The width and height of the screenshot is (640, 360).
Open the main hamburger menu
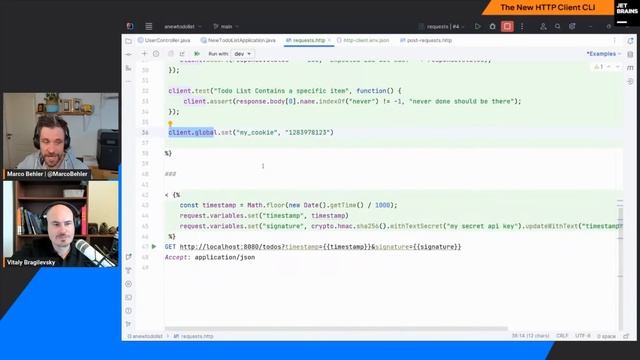149,27
